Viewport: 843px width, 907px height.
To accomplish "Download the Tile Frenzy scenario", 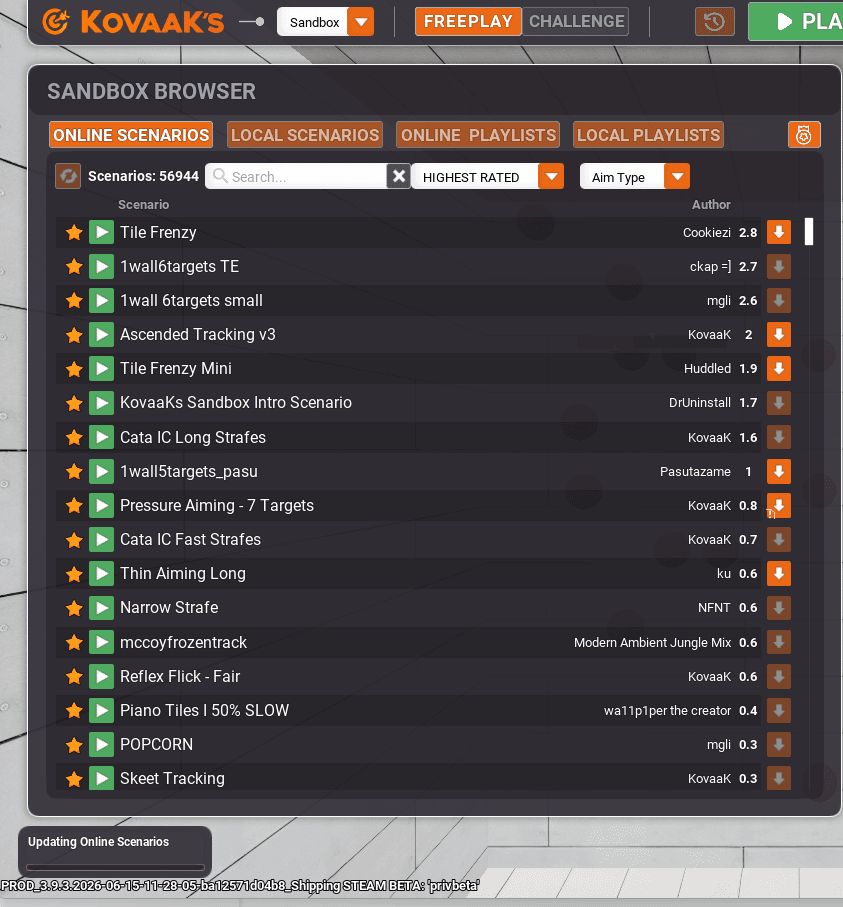I will click(x=779, y=233).
